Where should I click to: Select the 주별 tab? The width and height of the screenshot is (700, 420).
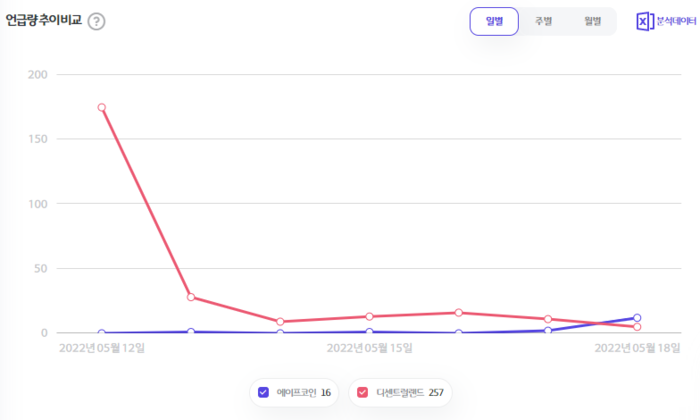(x=543, y=21)
